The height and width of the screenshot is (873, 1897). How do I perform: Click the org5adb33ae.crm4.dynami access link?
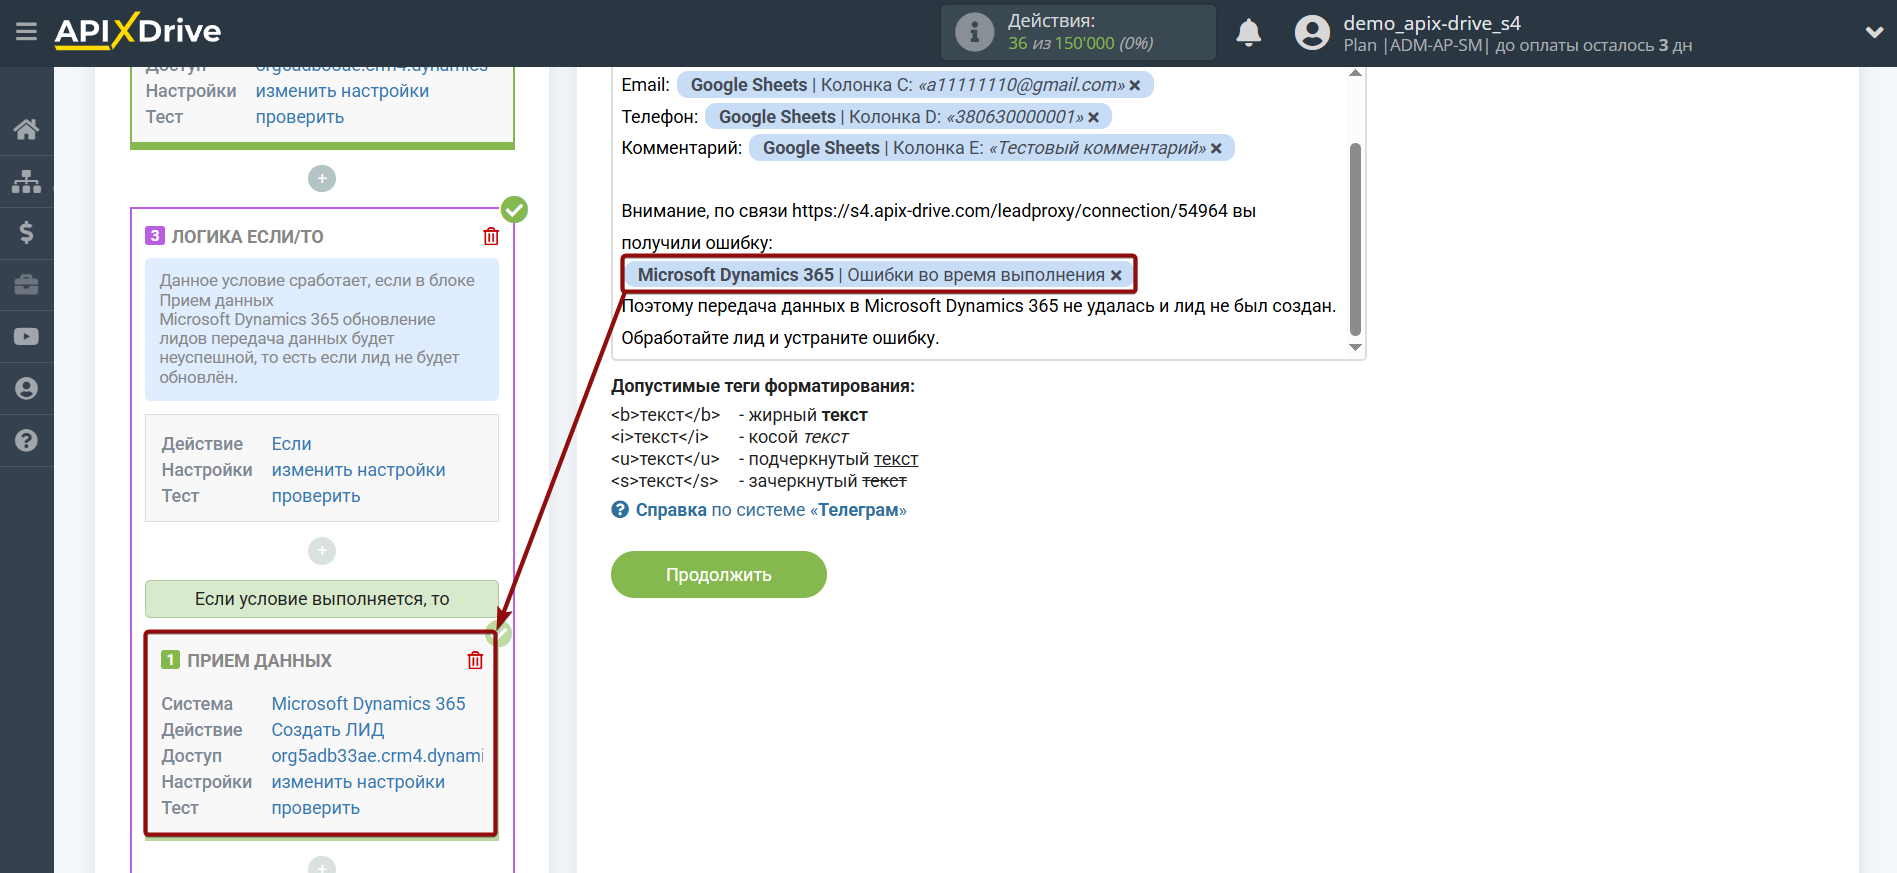click(377, 756)
